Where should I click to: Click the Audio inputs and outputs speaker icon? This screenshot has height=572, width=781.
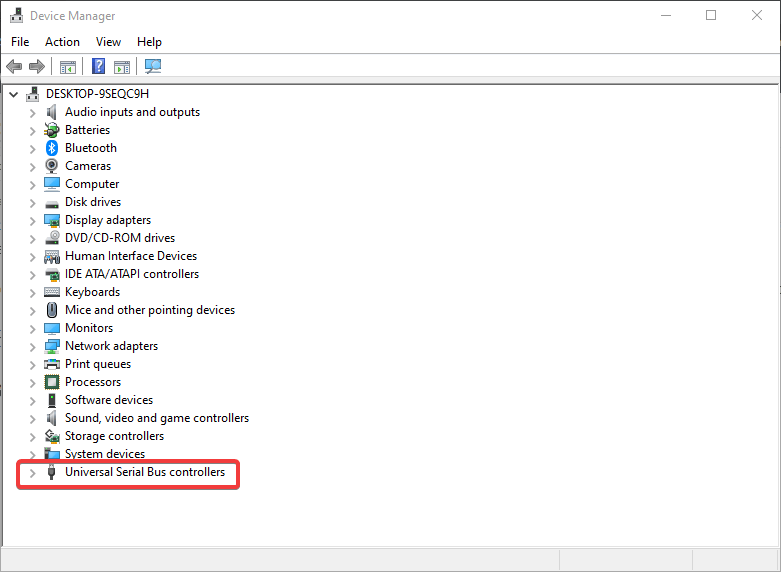pos(52,112)
